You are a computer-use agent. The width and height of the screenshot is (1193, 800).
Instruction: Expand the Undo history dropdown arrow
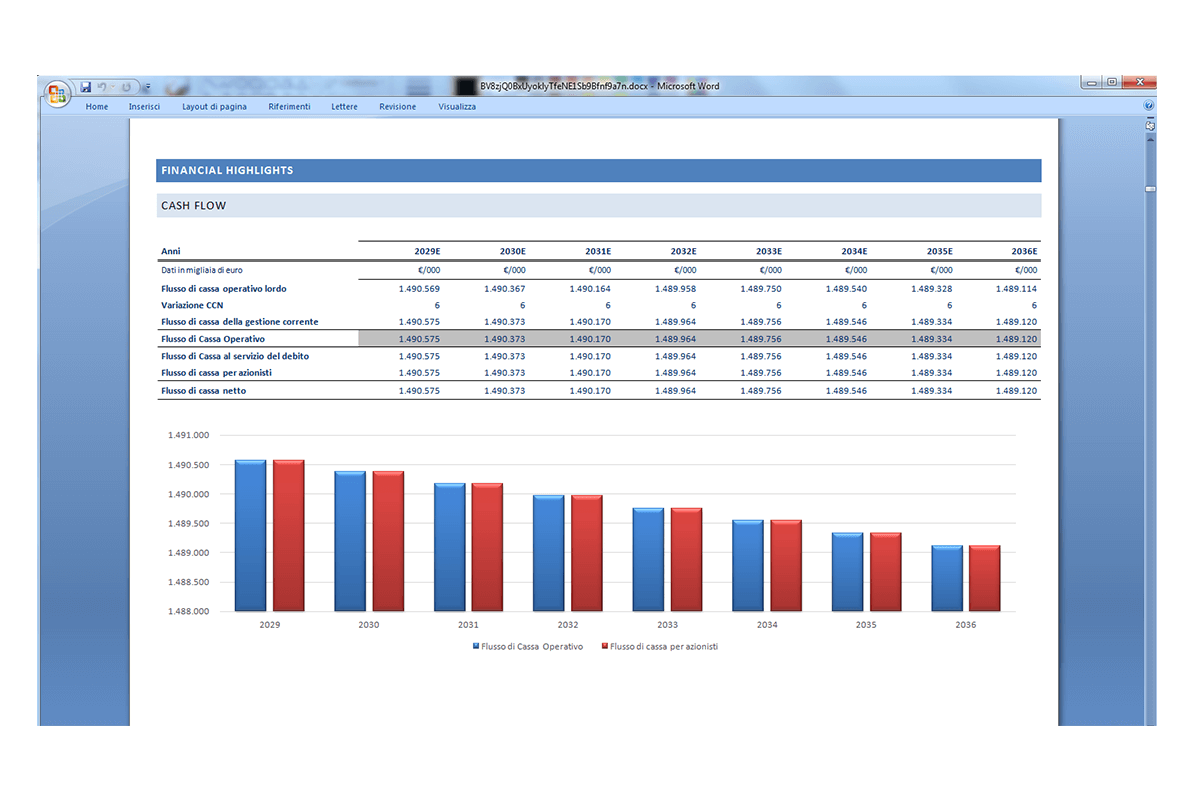[x=113, y=87]
